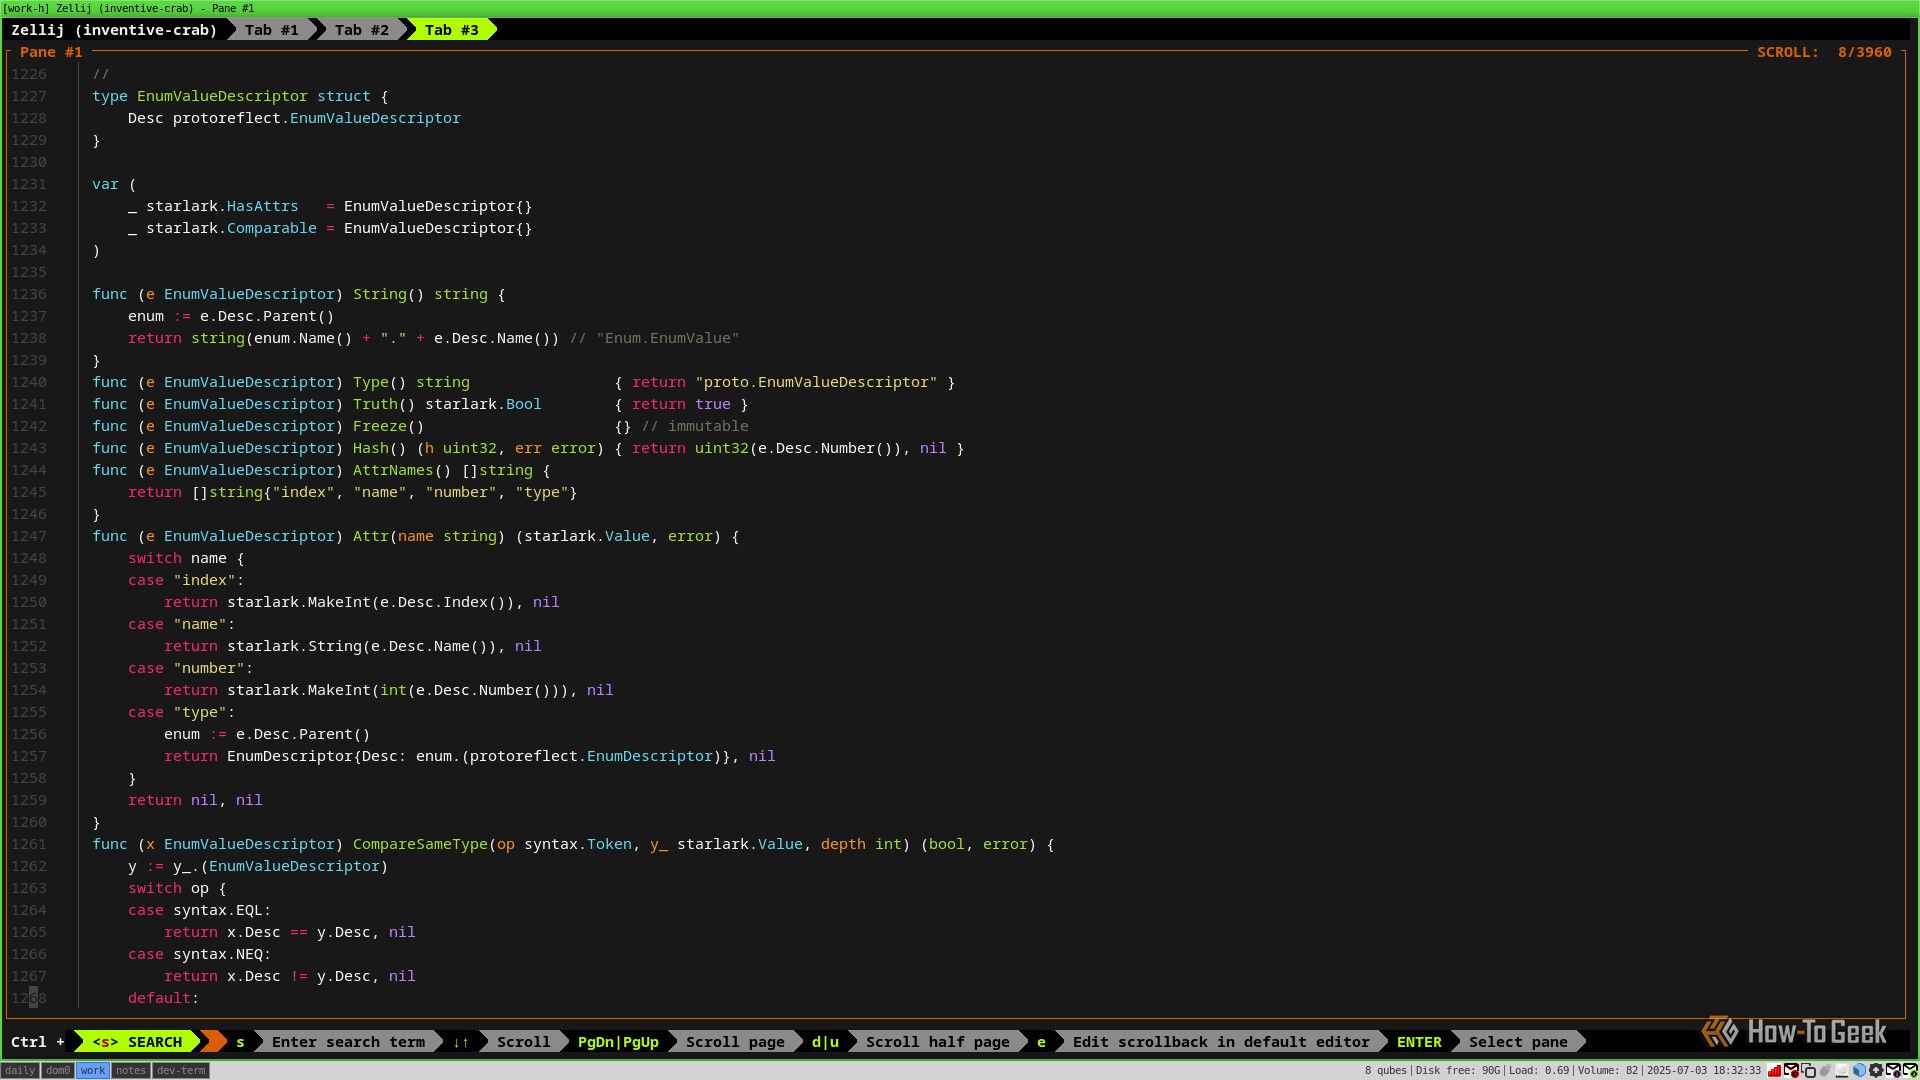Switch to Tab #2 in Zellij

362,29
